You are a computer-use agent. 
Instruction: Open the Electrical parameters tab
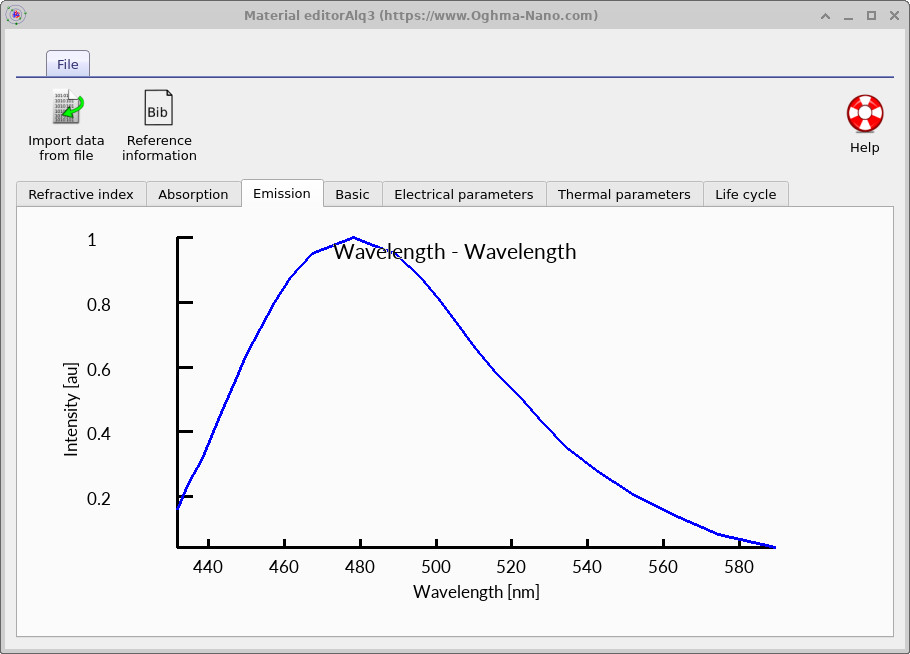(x=463, y=194)
